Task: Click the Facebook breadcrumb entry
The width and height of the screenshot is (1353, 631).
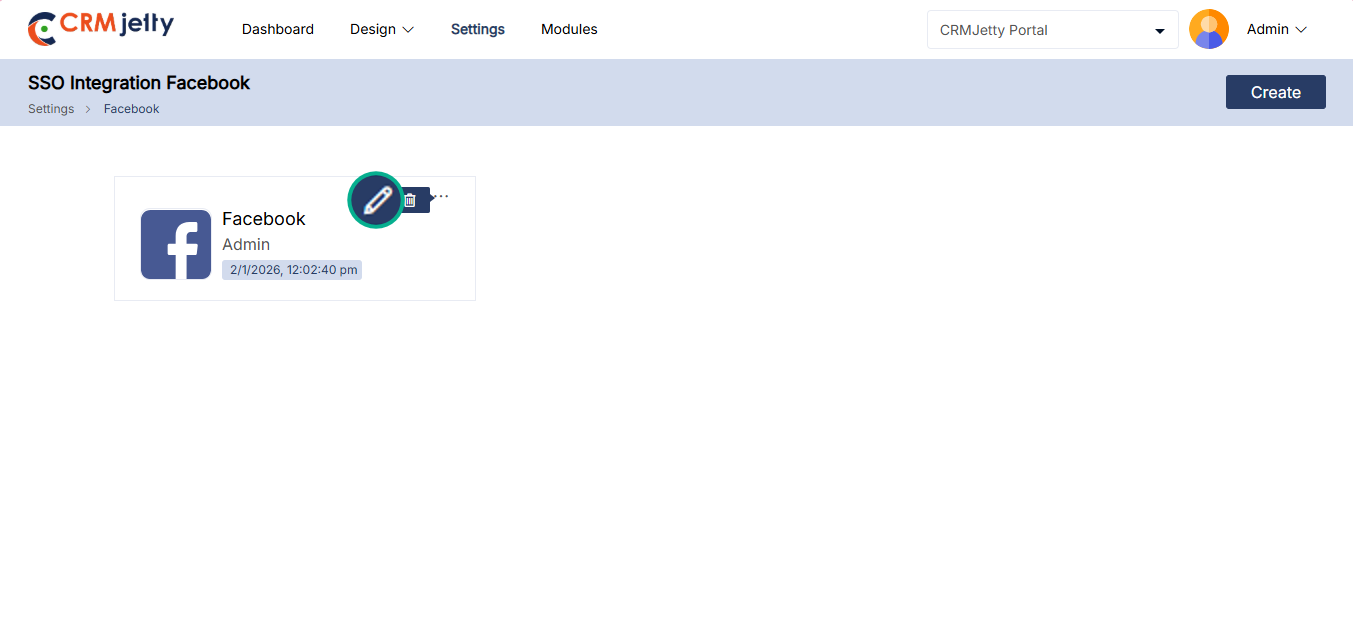Action: tap(131, 109)
